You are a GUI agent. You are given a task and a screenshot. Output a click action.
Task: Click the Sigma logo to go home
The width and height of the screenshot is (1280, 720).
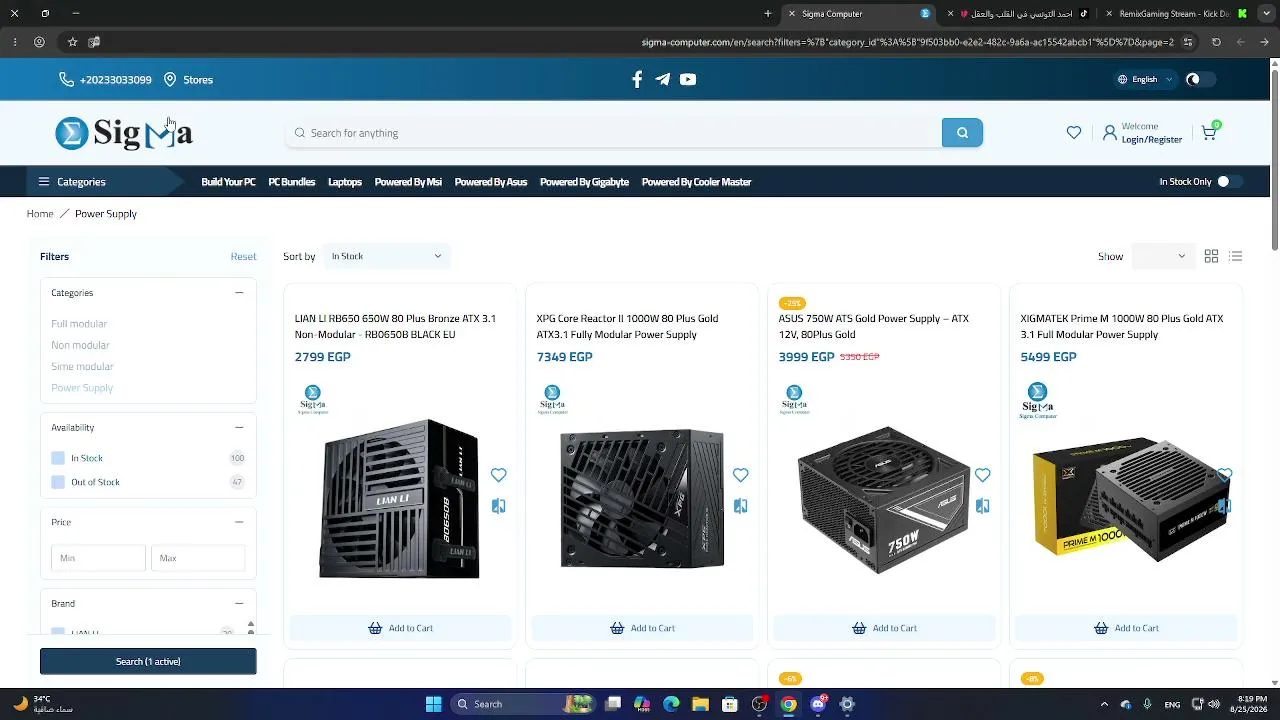(124, 133)
